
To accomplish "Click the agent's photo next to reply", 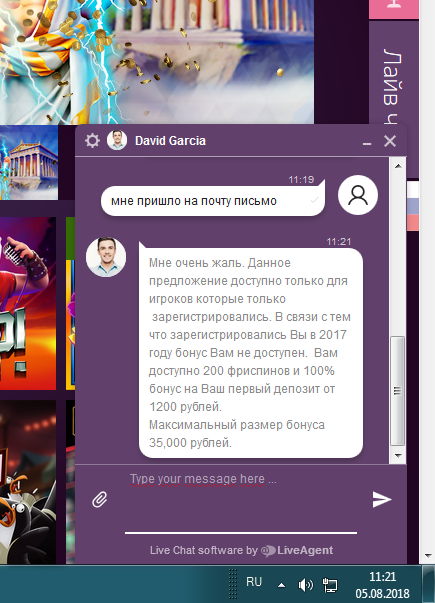I will pyautogui.click(x=106, y=257).
